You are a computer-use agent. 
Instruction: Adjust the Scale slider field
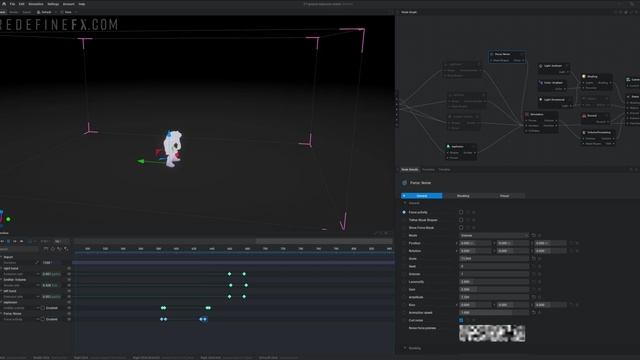click(493, 259)
